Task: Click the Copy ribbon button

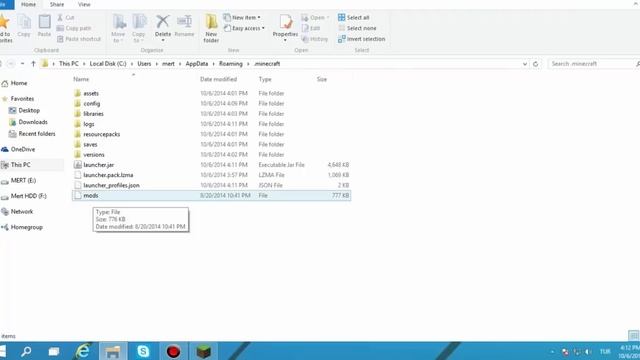Action: 24,26
